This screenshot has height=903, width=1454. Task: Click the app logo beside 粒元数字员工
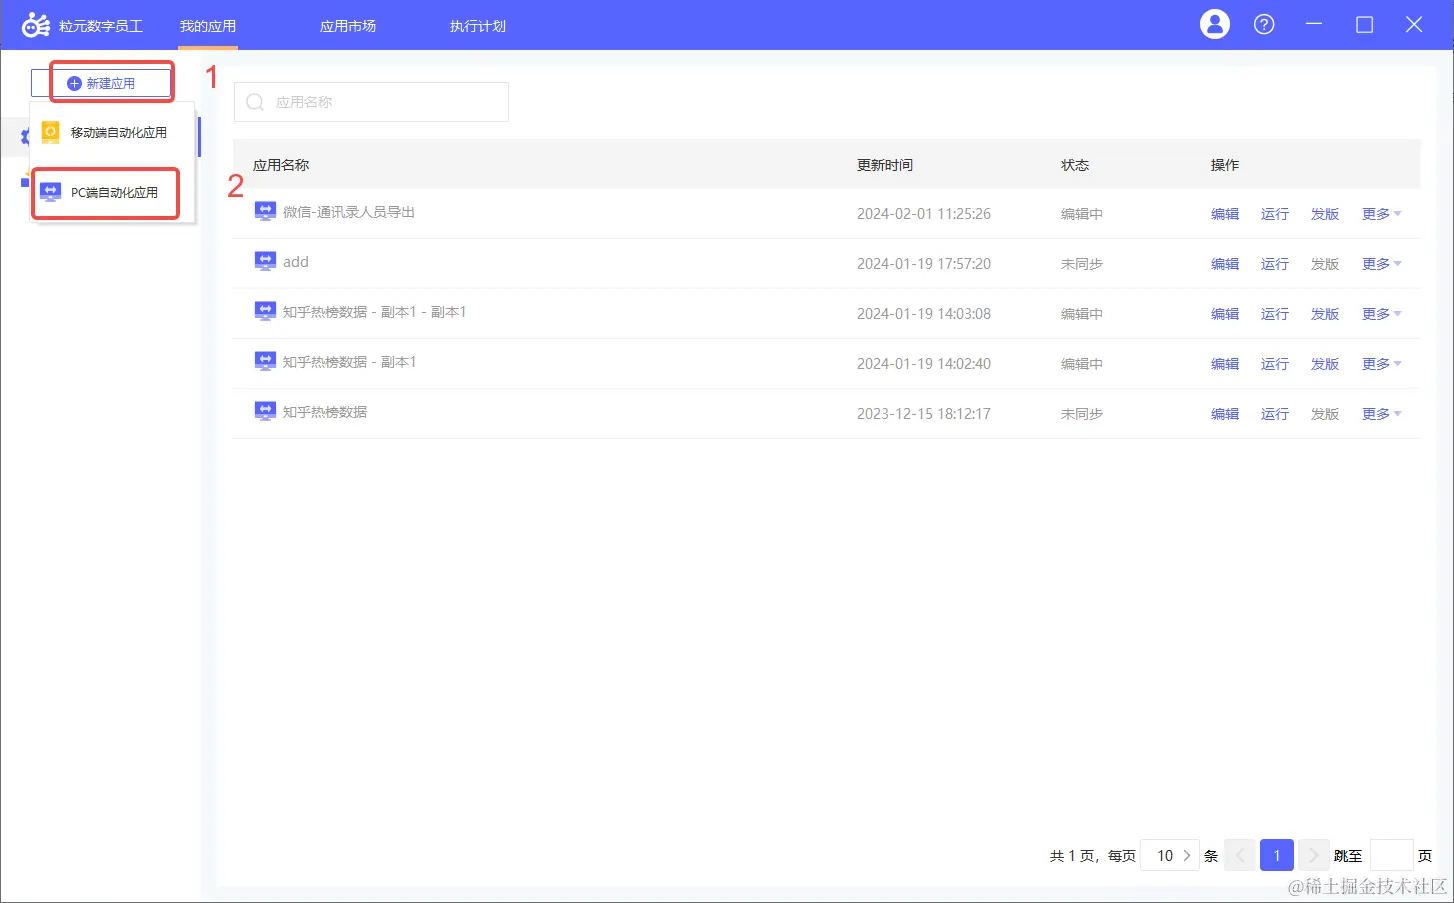(36, 25)
